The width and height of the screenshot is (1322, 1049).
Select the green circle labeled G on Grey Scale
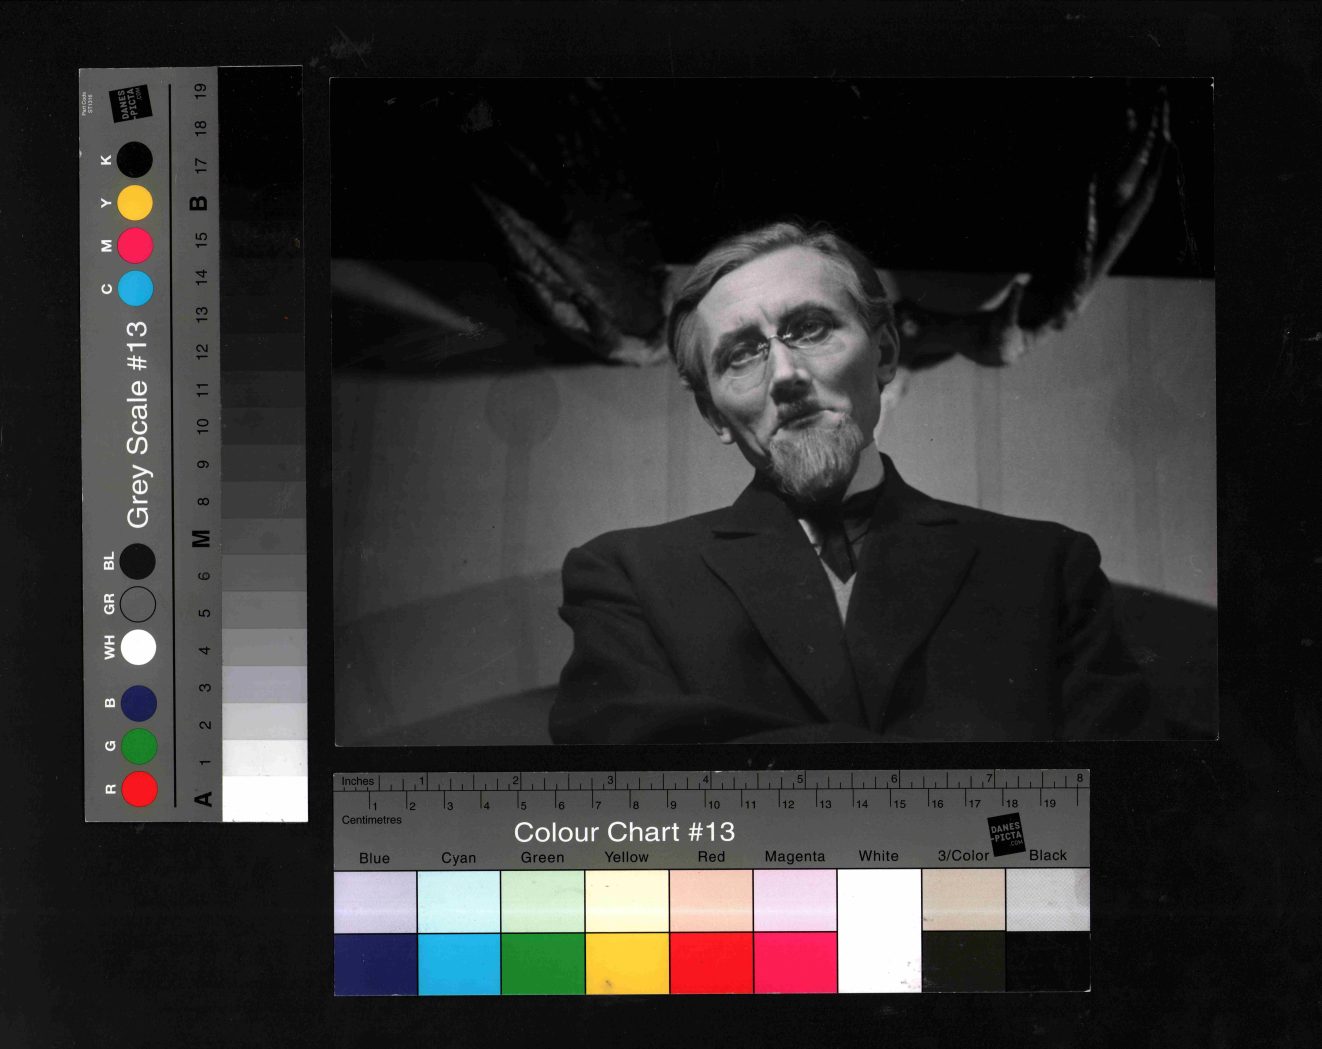click(x=139, y=746)
